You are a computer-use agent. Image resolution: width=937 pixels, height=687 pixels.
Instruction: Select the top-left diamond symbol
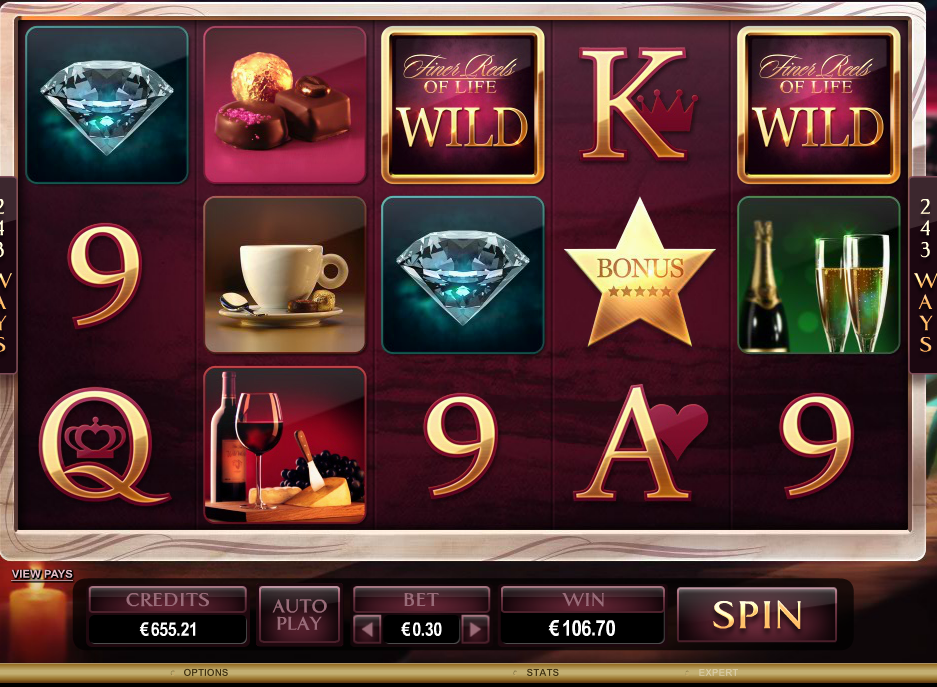[107, 105]
